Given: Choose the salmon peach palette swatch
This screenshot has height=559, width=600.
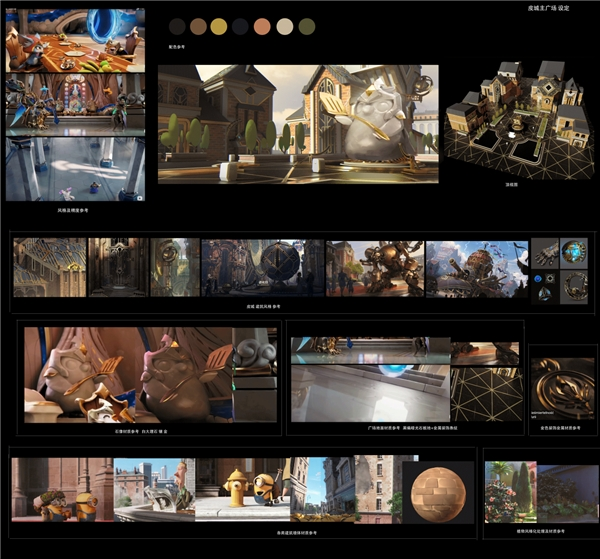Looking at the screenshot, I should 262,27.
